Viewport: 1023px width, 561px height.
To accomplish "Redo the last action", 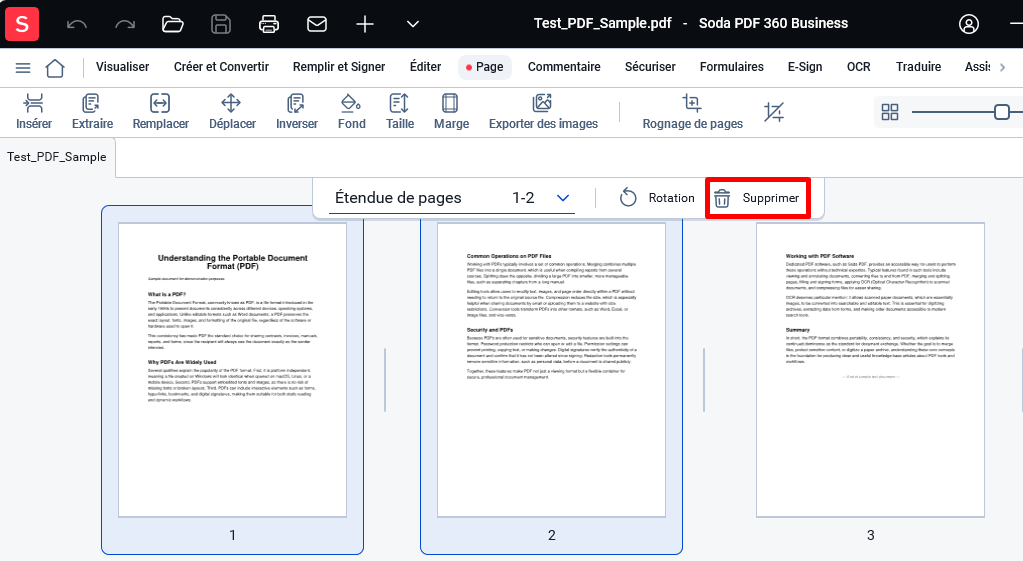I will coord(125,25).
